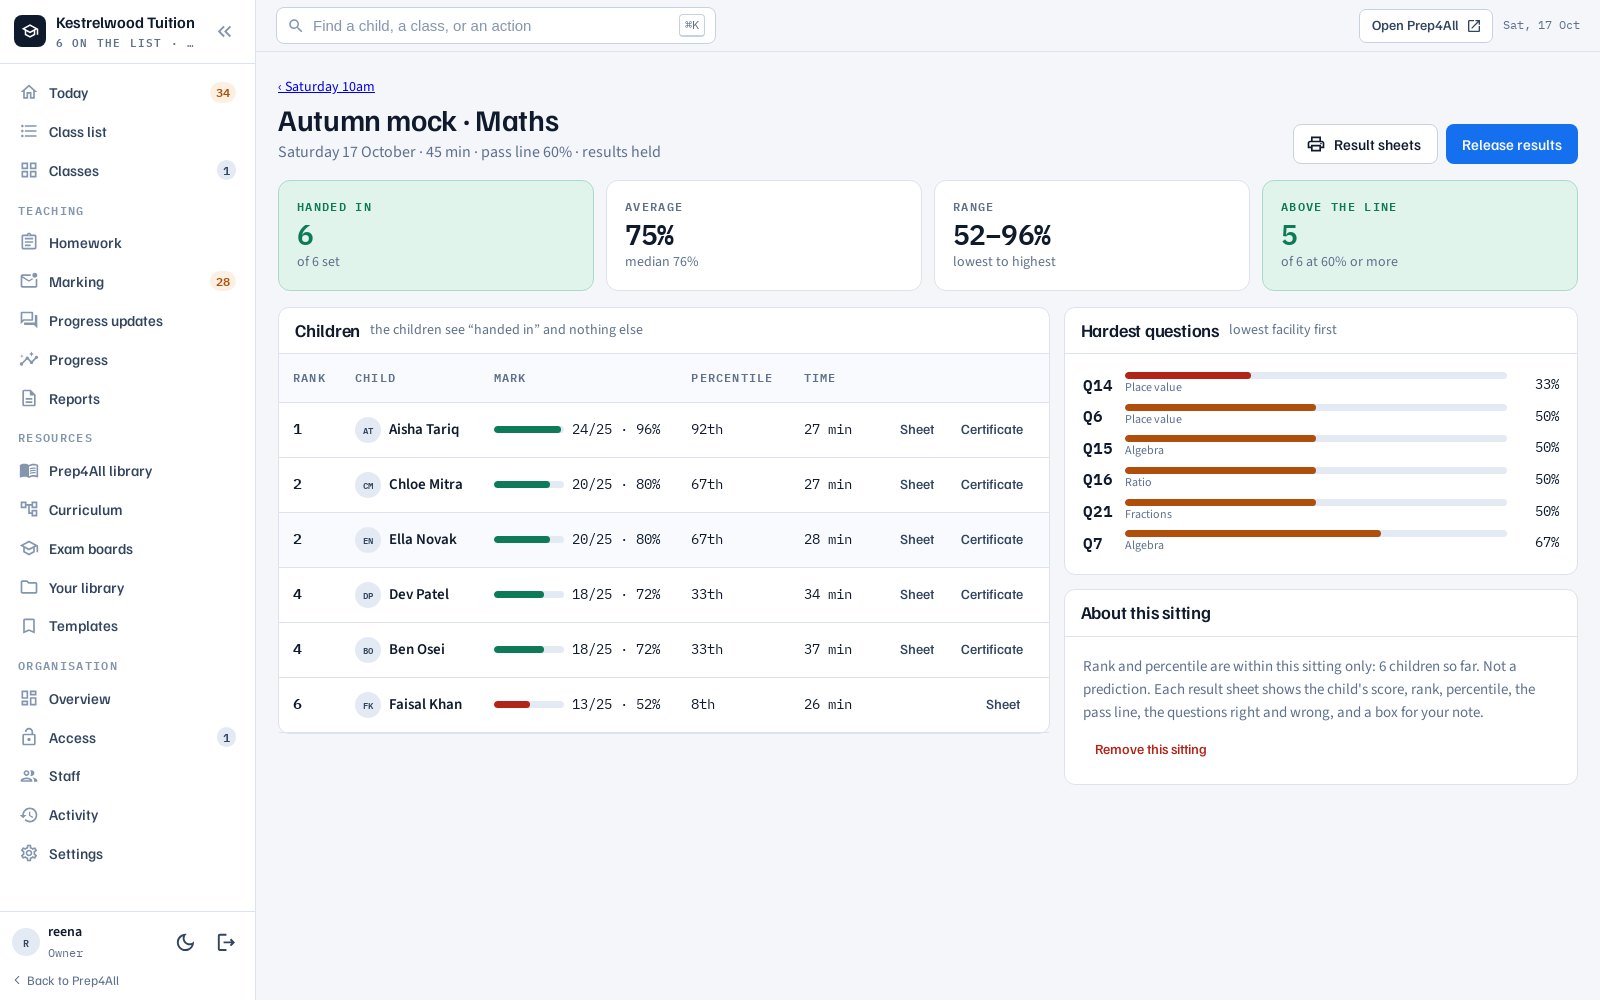This screenshot has height=1000, width=1600.
Task: Click the Handed in summary card
Action: (x=436, y=236)
